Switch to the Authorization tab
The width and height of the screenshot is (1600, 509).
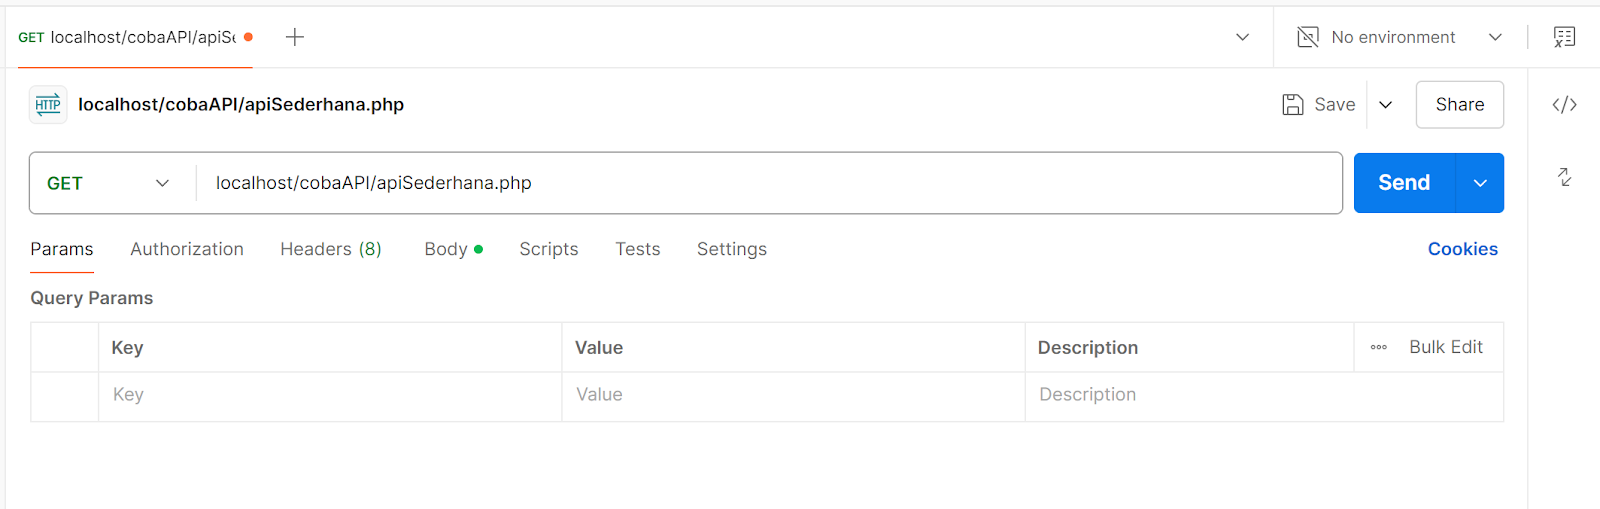187,249
